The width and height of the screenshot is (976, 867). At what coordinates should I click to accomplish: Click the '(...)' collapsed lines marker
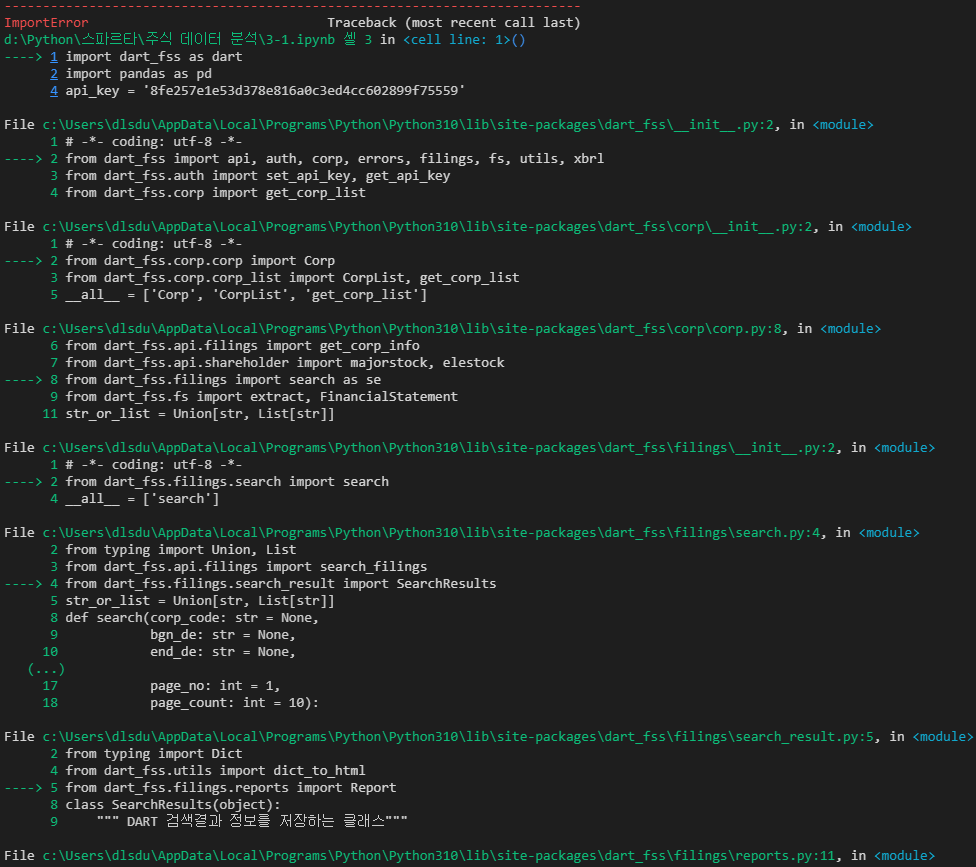(46, 669)
